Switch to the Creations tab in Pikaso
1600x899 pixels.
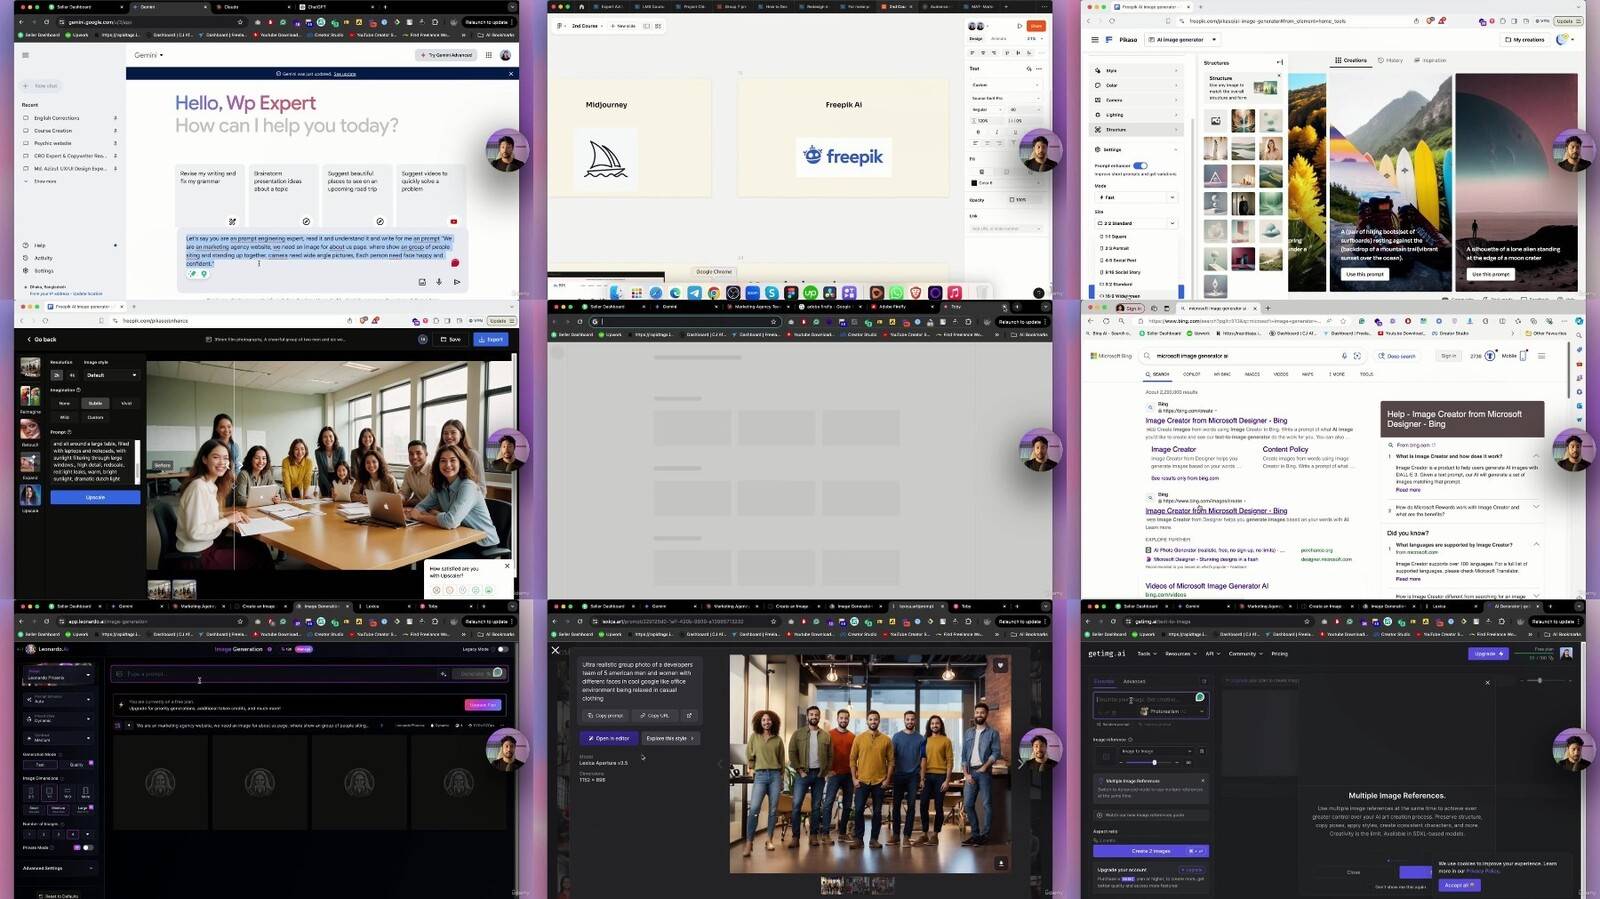(1350, 60)
